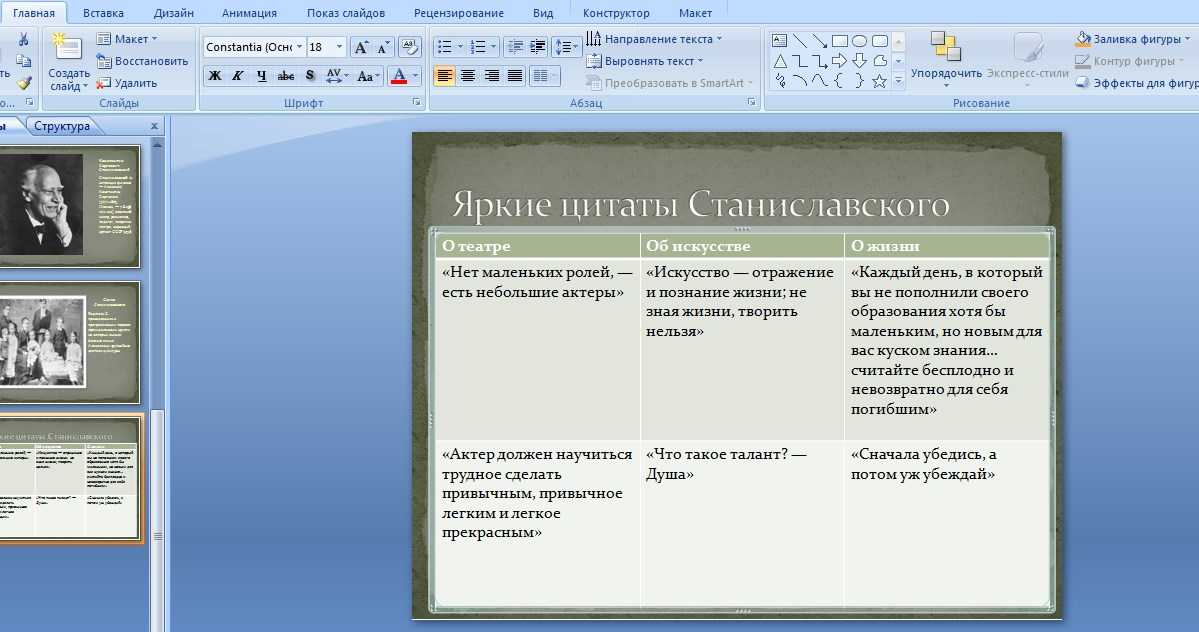Click the strikethrough (abc) icon
The height and width of the screenshot is (632, 1199).
coord(286,76)
